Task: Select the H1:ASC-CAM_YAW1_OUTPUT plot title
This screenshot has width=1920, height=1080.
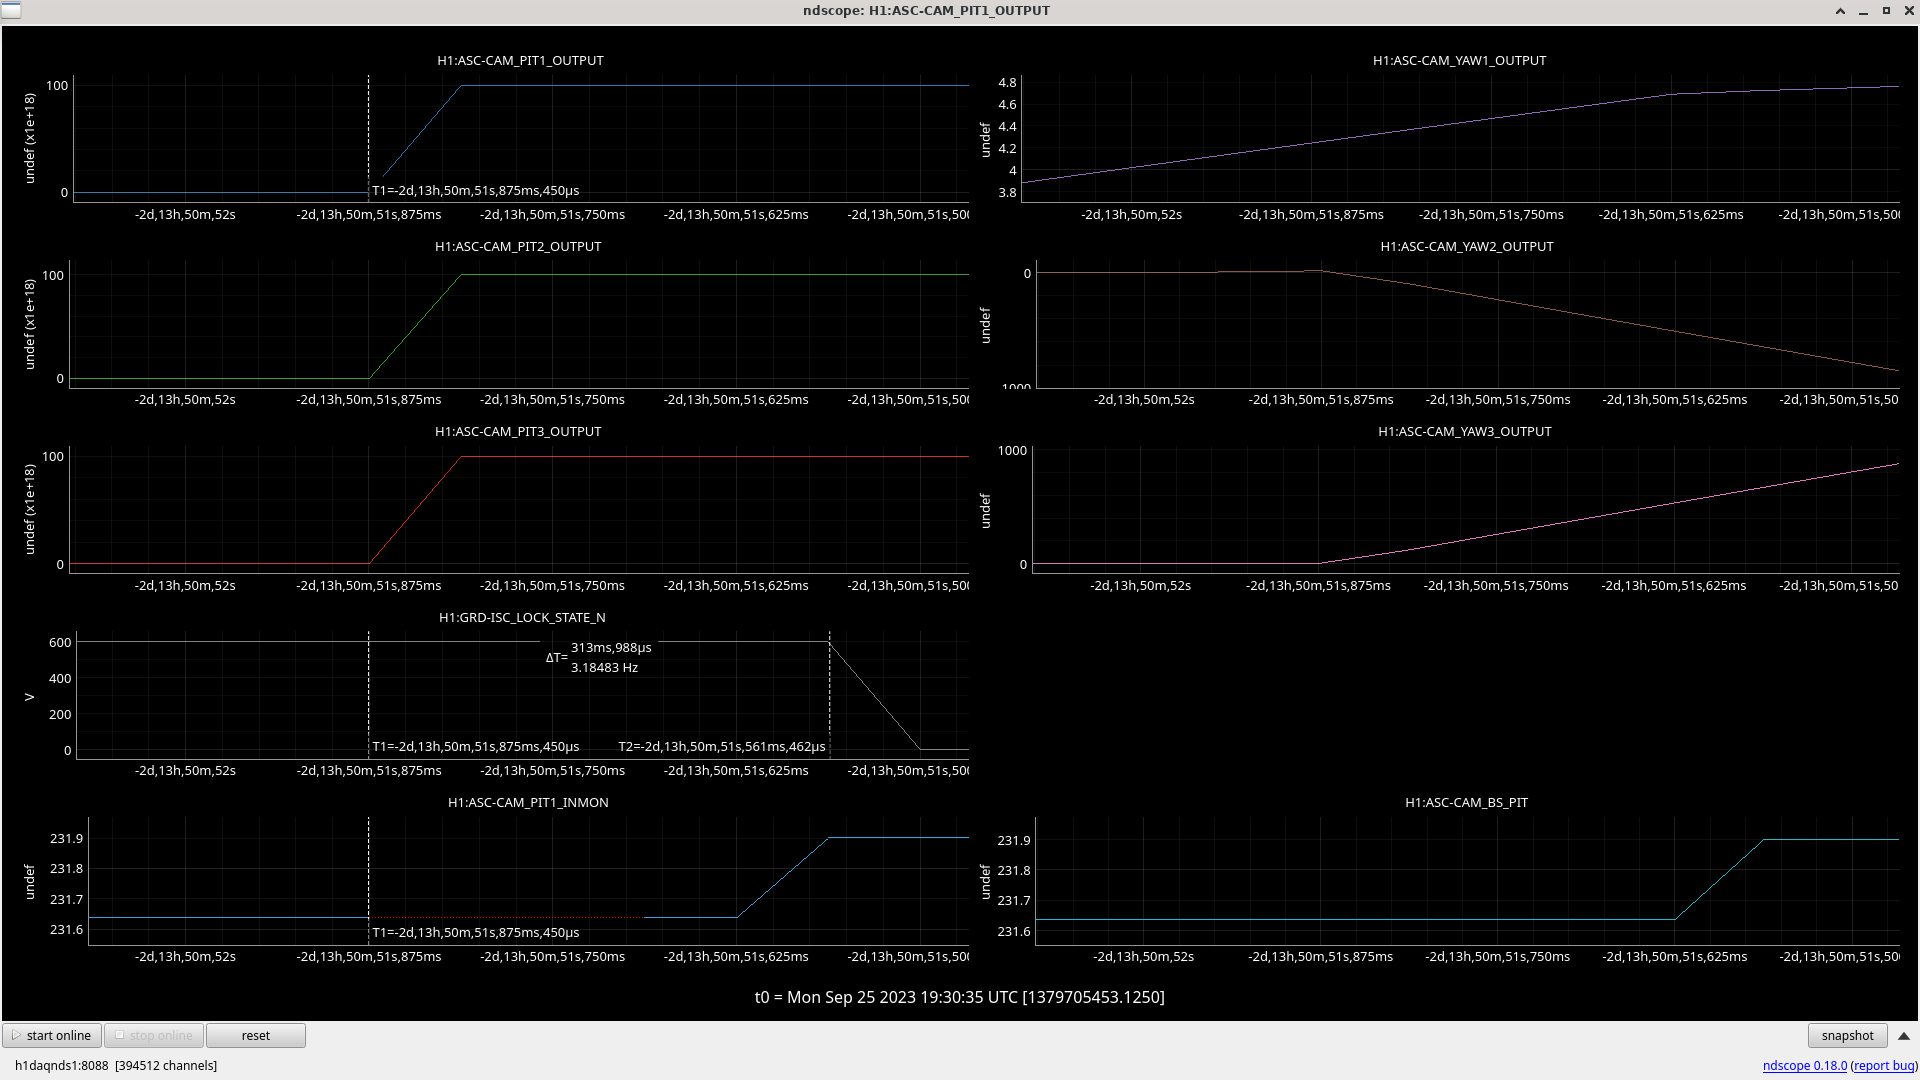Action: [1459, 60]
